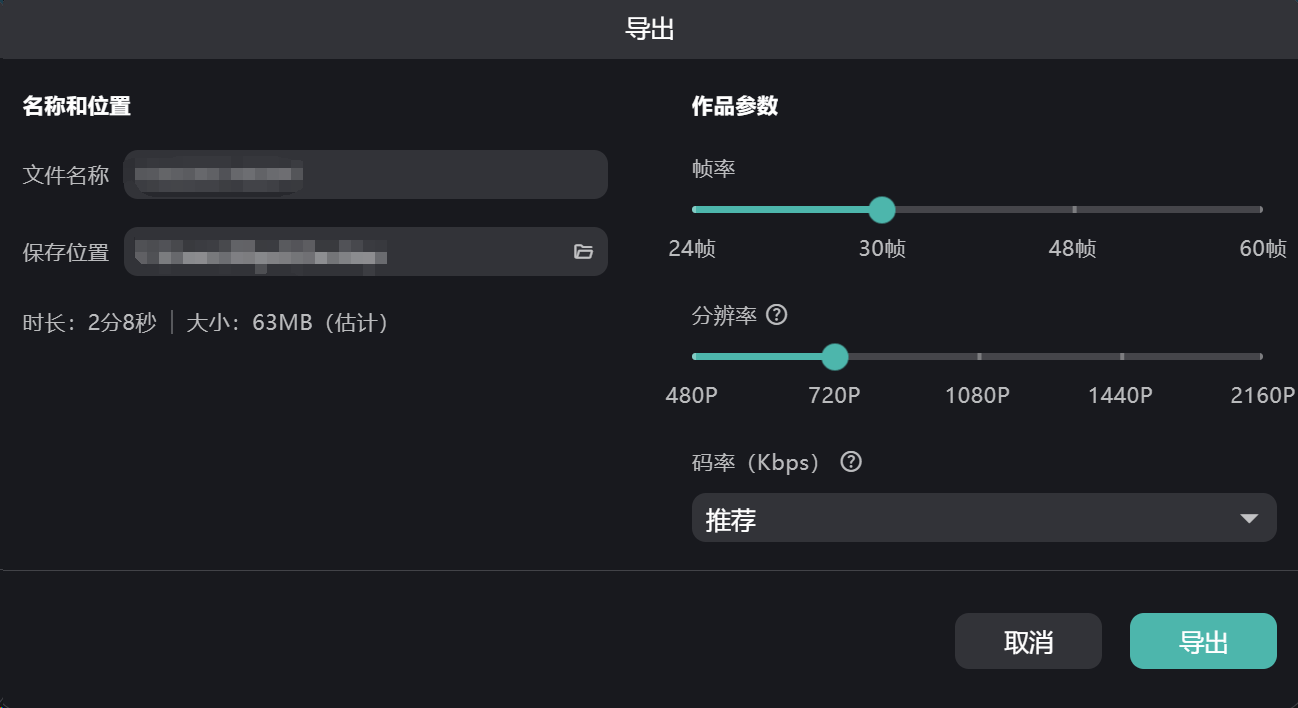Click the help icon beside 分辨率
1298x708 pixels.
click(776, 315)
